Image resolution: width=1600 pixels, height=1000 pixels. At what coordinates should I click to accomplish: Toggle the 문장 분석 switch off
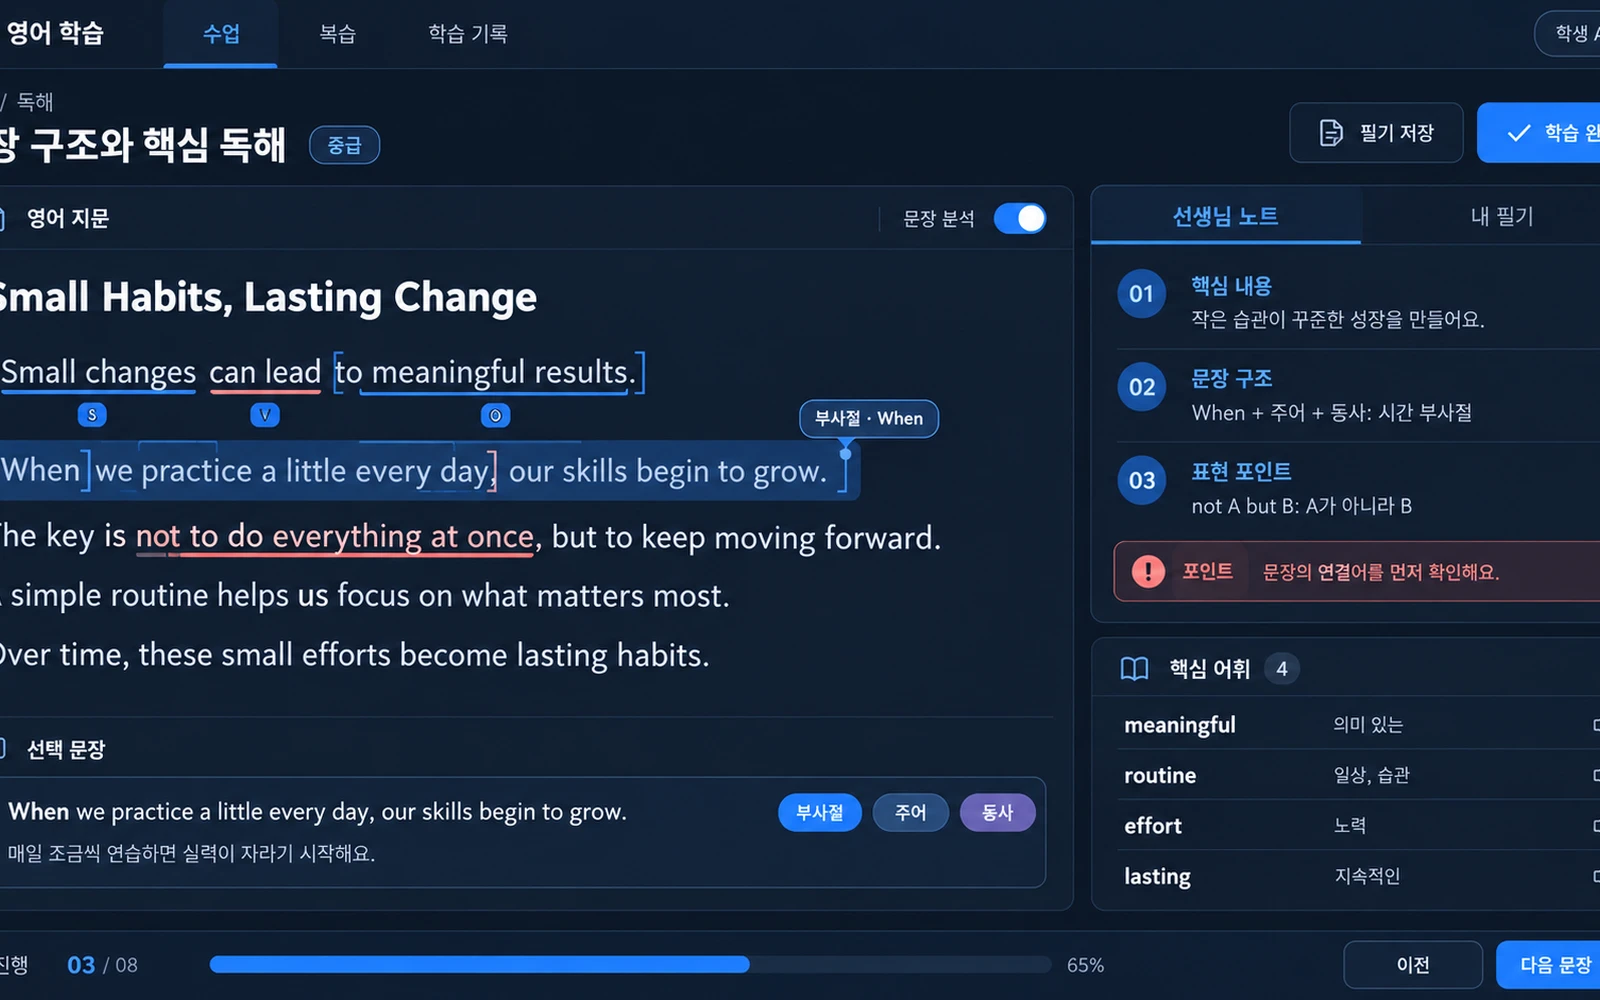coord(1020,218)
